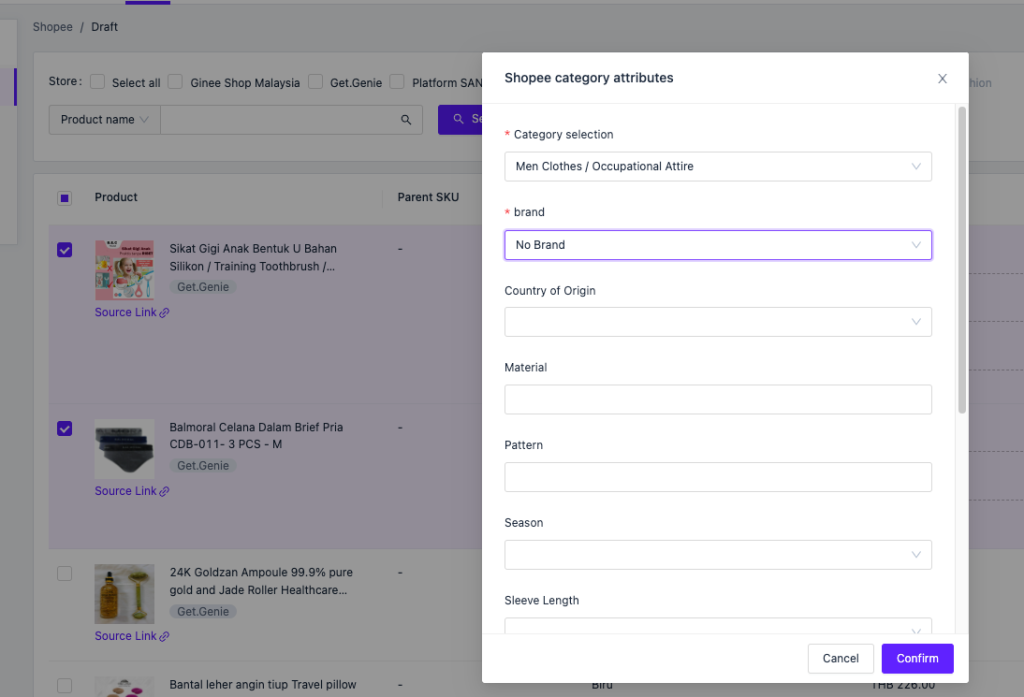1024x697 pixels.
Task: Click the Product column header
Action: click(116, 197)
